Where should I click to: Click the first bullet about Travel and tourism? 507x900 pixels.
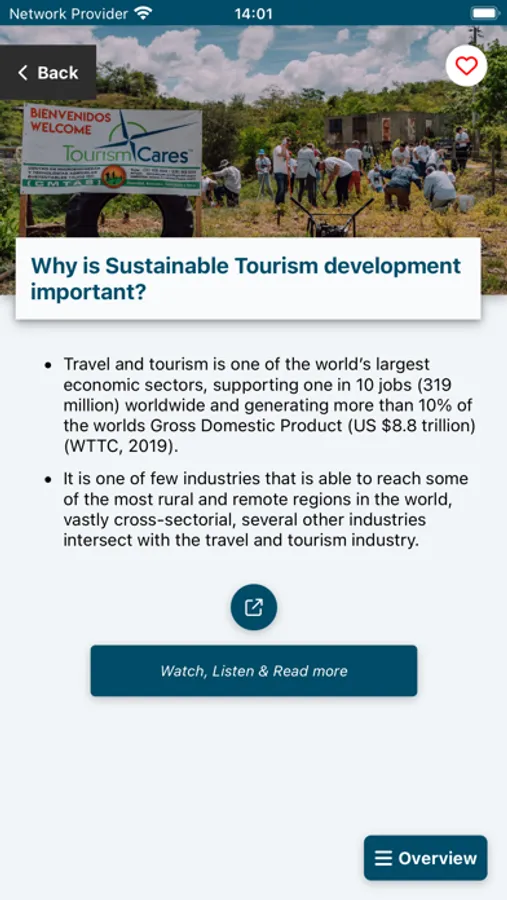pyautogui.click(x=268, y=405)
